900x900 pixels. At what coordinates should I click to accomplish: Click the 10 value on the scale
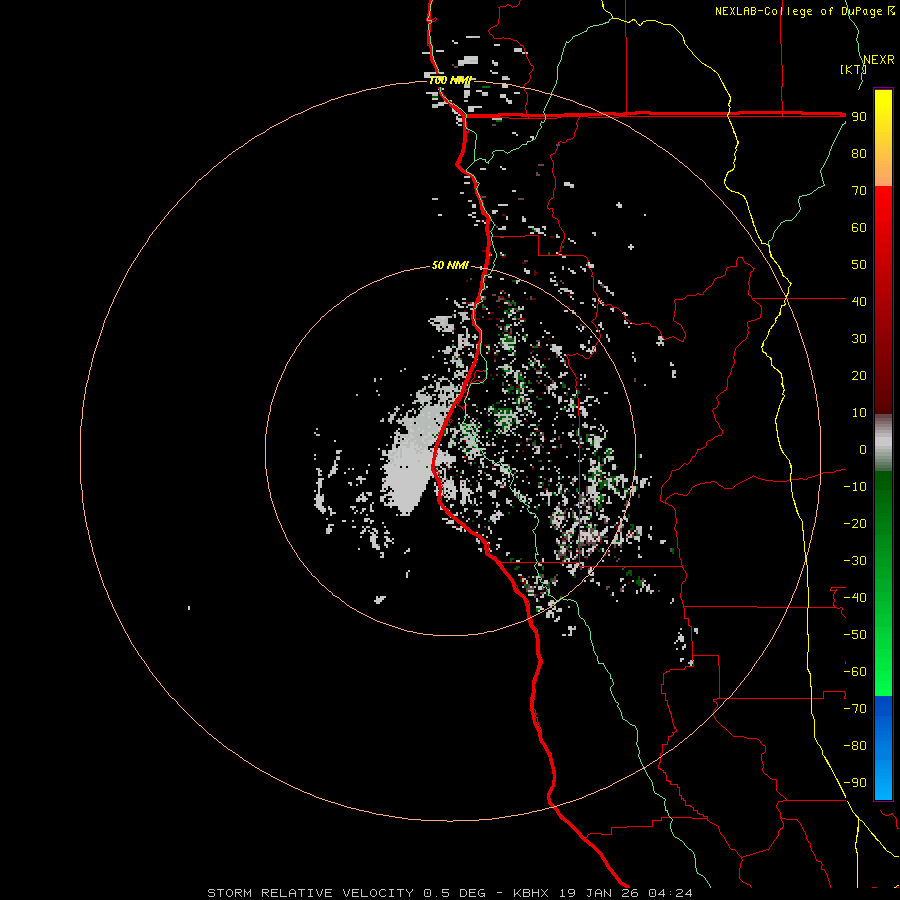click(x=859, y=413)
